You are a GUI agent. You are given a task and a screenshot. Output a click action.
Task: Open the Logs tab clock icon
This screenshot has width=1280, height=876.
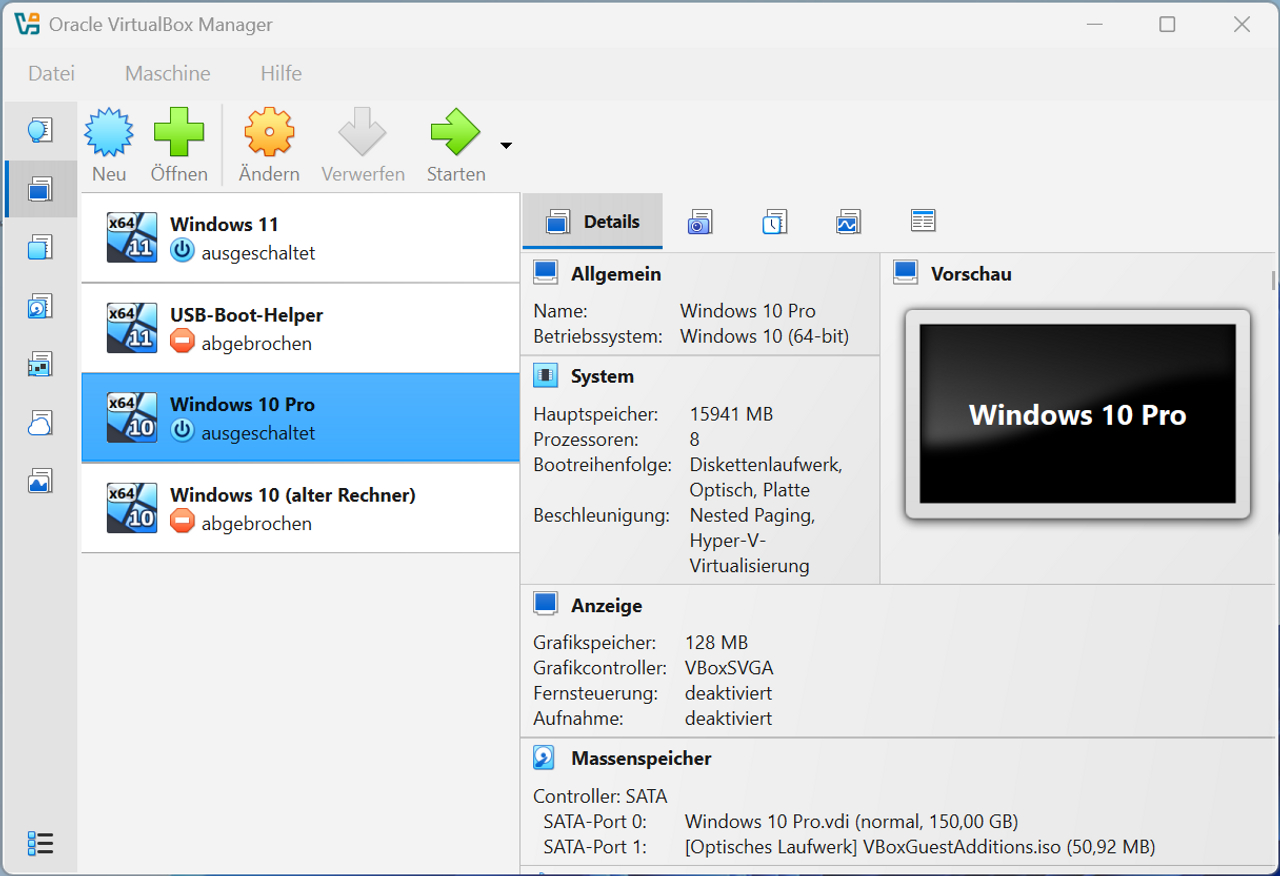(774, 222)
